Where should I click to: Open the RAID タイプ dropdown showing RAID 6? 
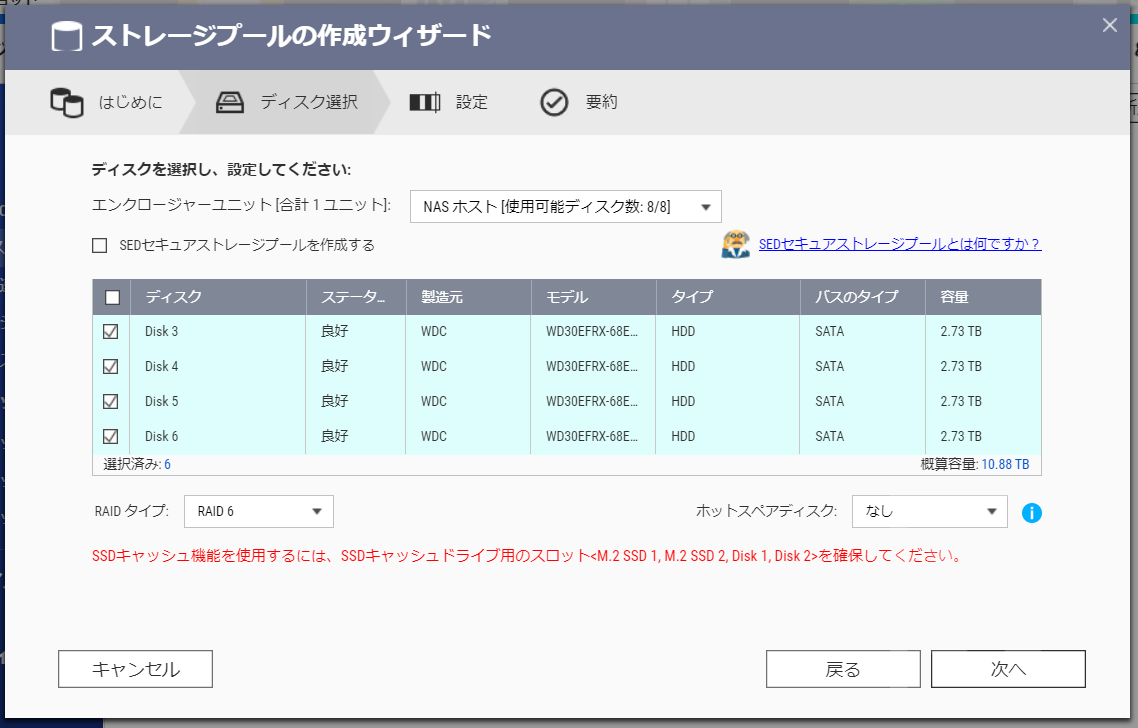258,512
